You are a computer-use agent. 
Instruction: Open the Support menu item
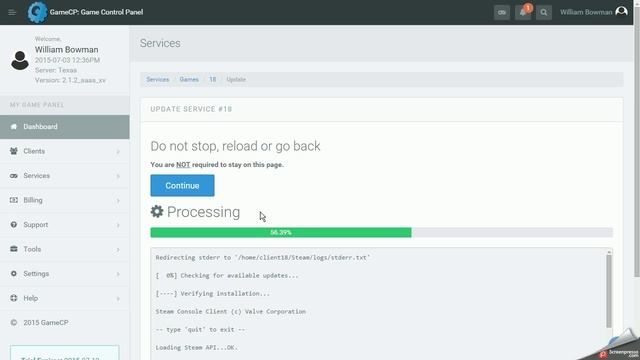pyautogui.click(x=64, y=224)
